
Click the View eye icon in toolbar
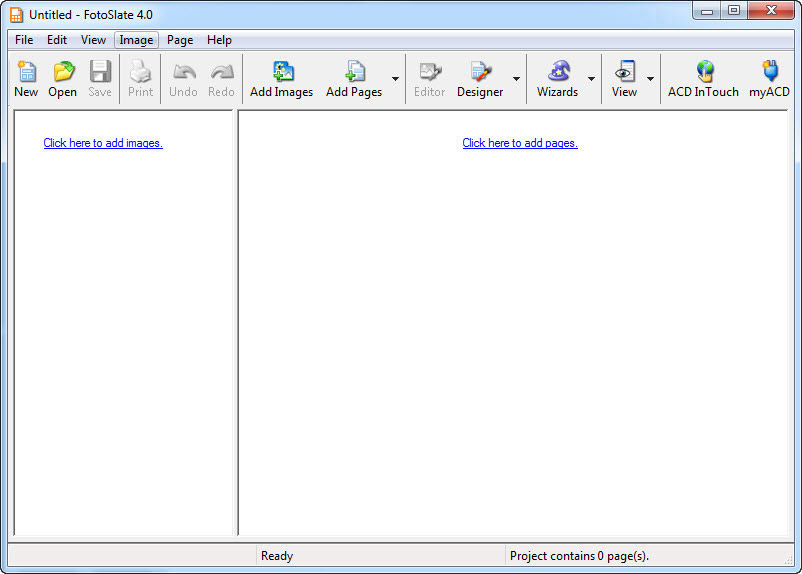tap(625, 72)
